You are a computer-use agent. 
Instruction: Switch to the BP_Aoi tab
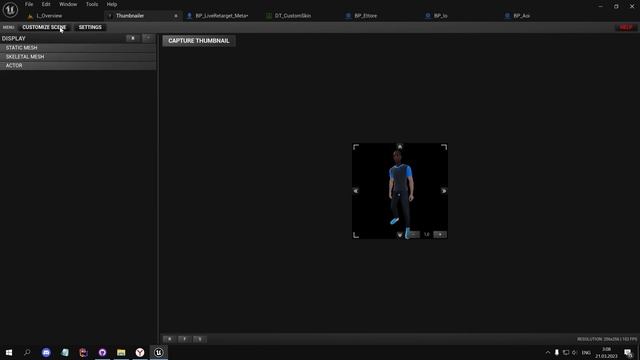[x=522, y=16]
